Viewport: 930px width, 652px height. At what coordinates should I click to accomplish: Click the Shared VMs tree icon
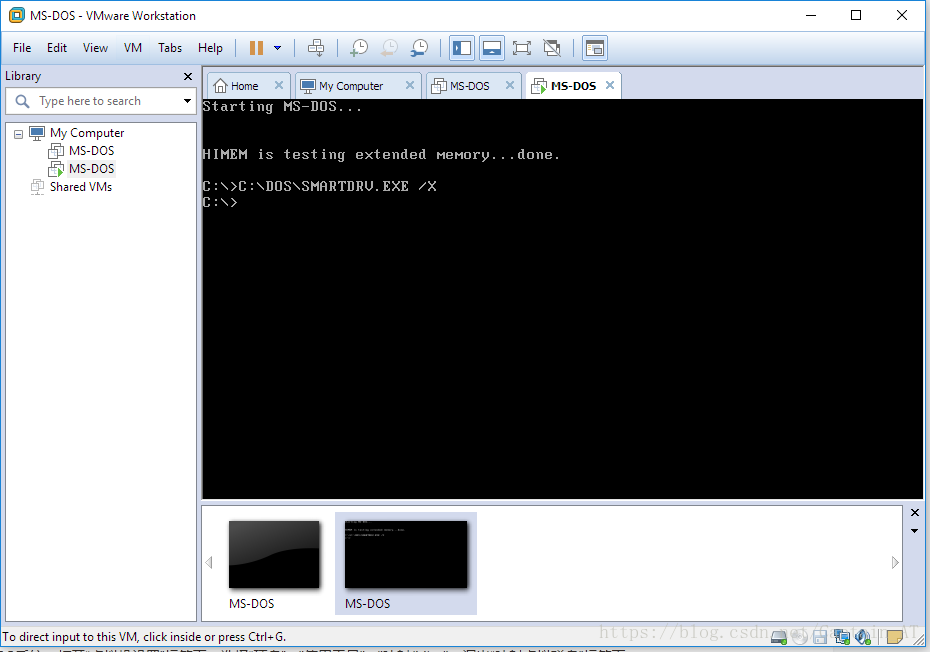pos(37,187)
